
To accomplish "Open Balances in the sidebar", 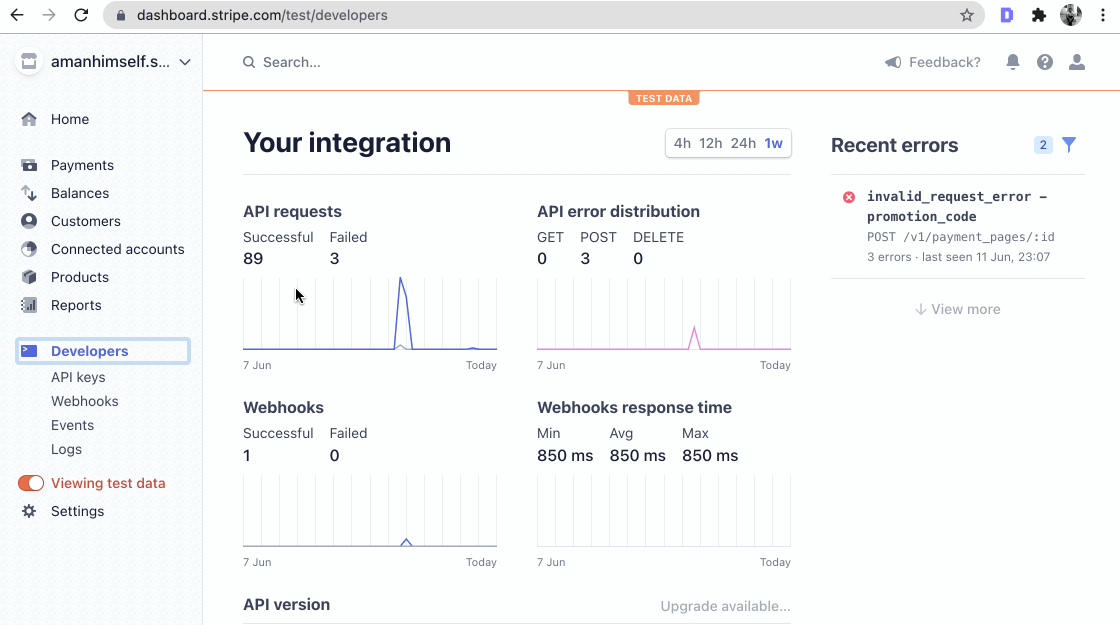I will point(80,193).
